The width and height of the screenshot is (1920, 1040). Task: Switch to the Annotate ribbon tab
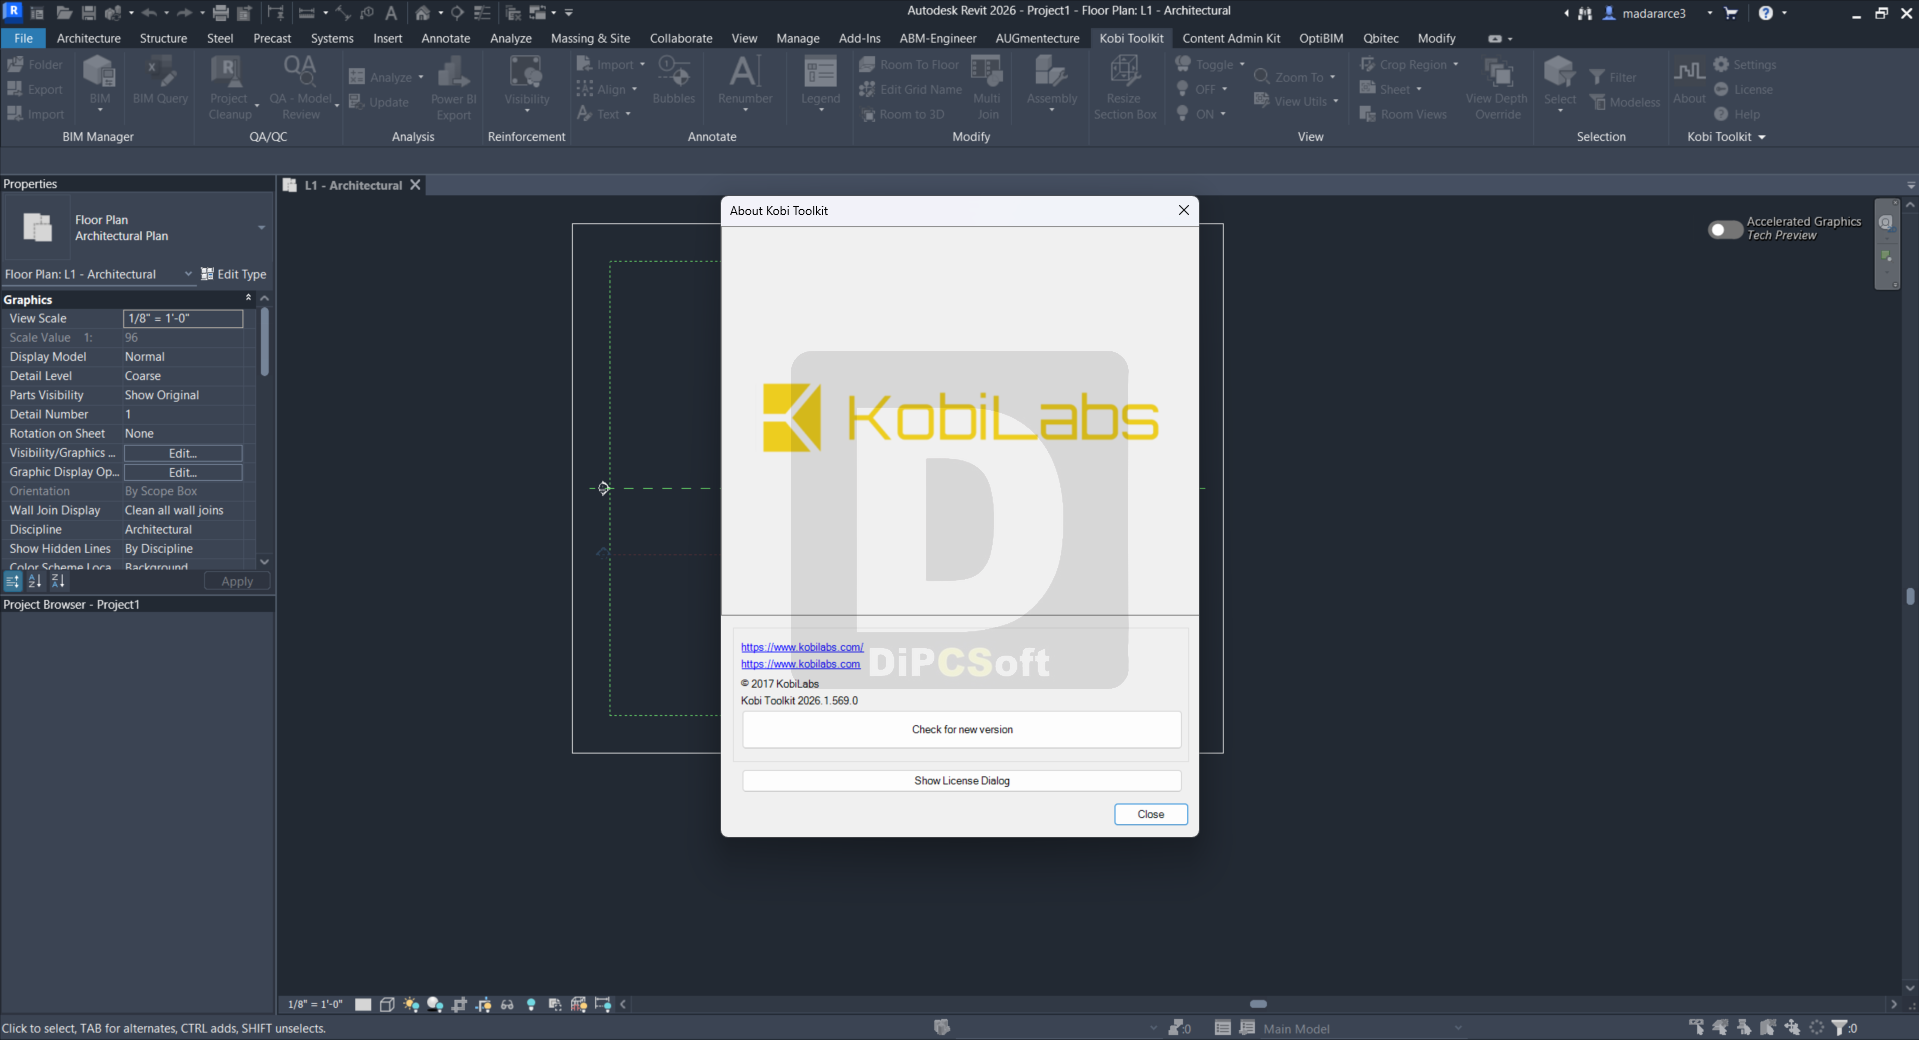[x=446, y=38]
